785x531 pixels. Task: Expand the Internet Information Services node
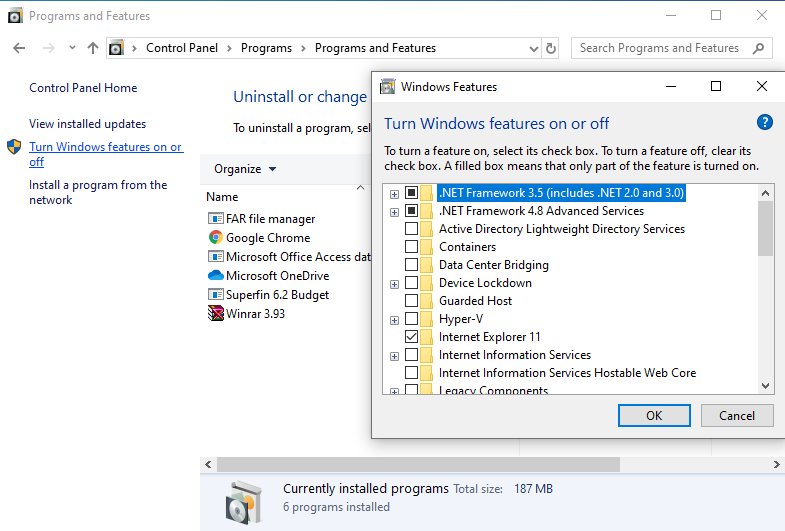click(x=395, y=356)
